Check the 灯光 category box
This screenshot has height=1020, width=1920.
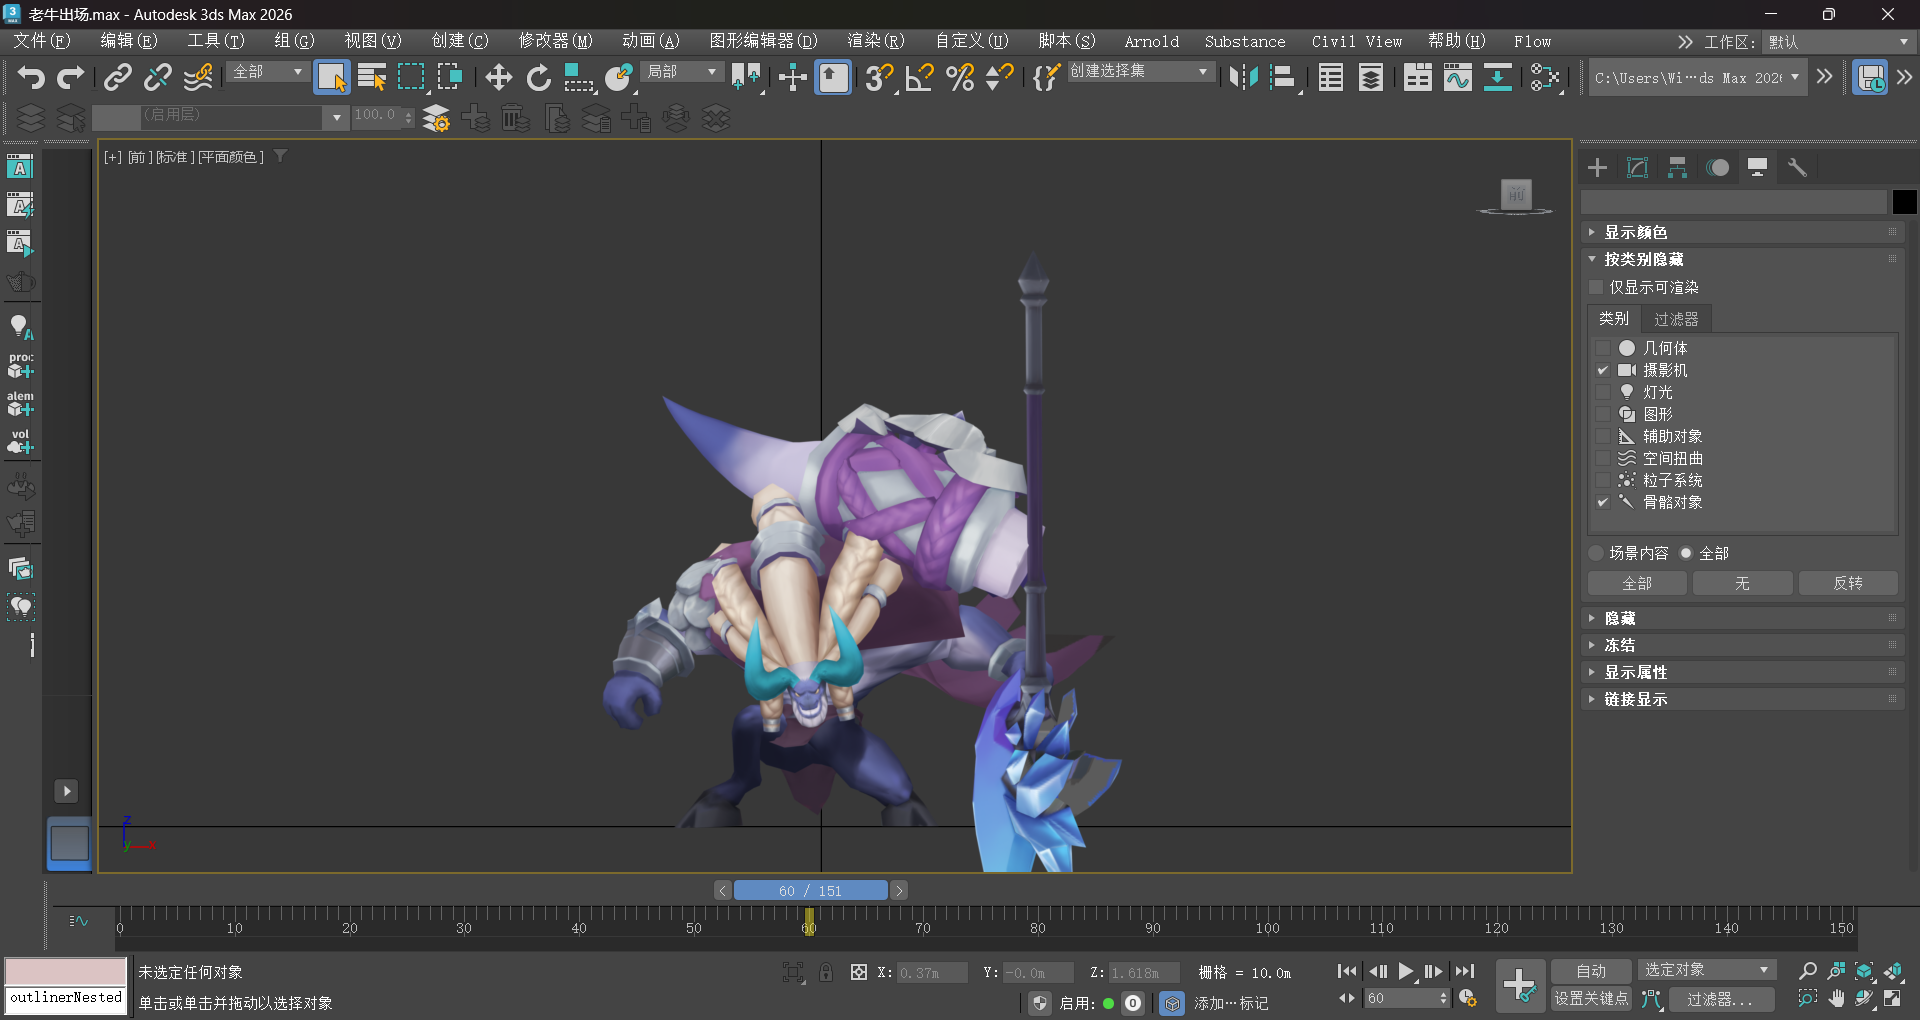(1603, 392)
